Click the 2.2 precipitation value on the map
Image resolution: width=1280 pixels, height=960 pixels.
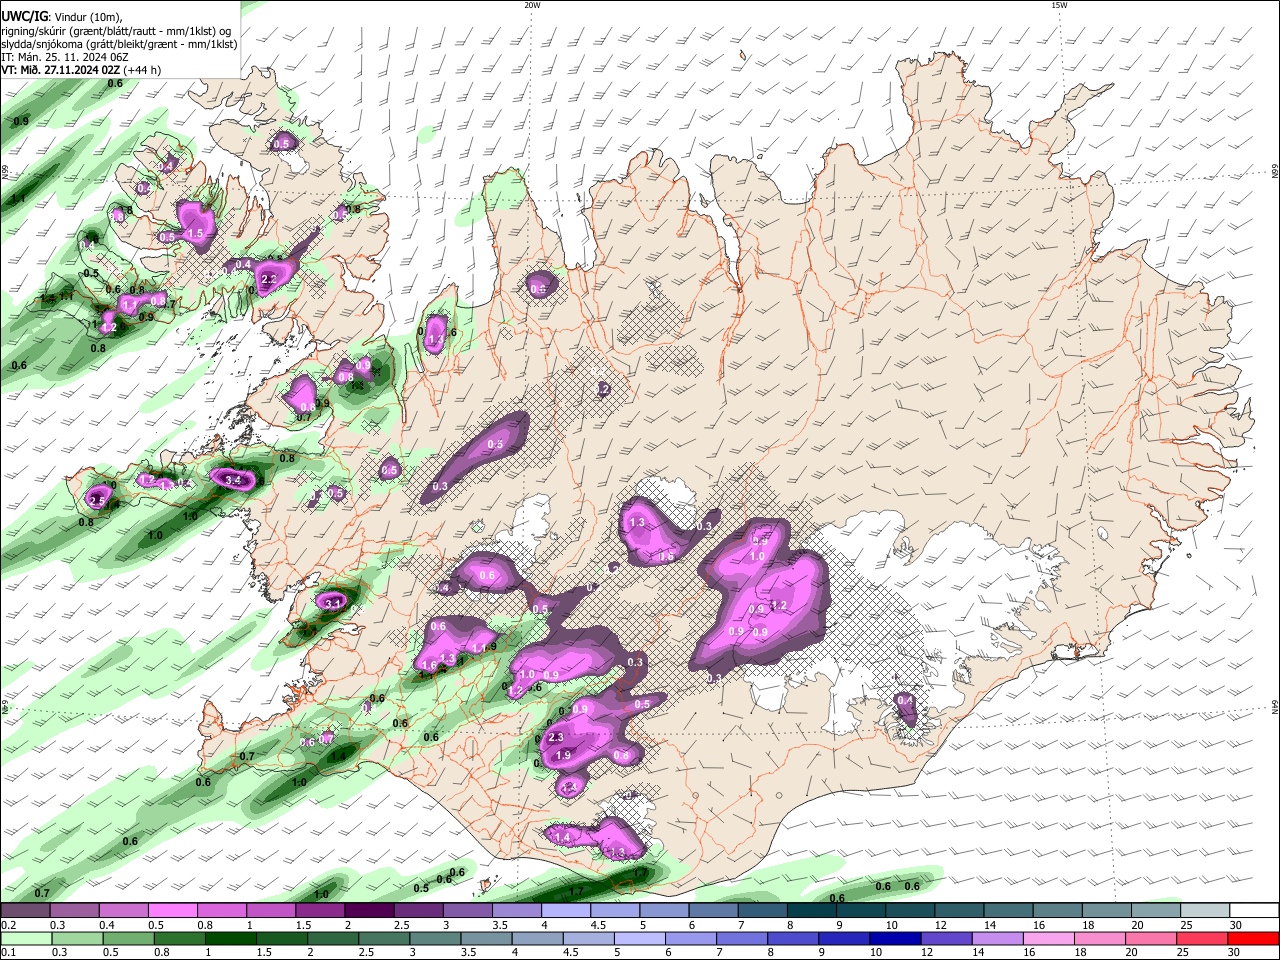(x=268, y=280)
